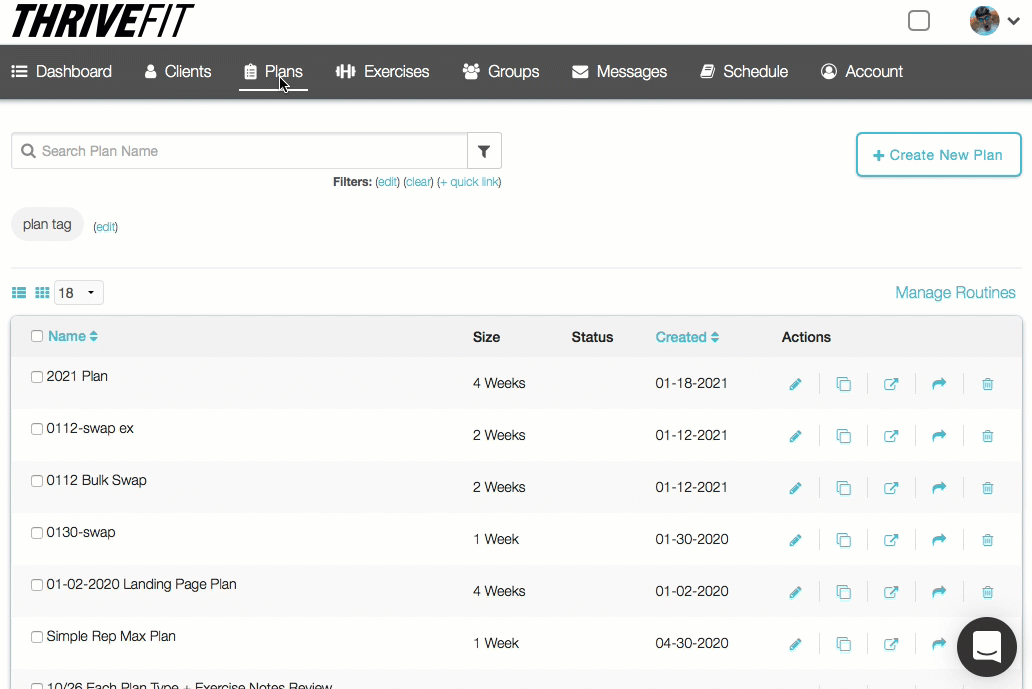Duplicate the 0112-swap ex plan
Image resolution: width=1032 pixels, height=689 pixels.
click(x=843, y=436)
